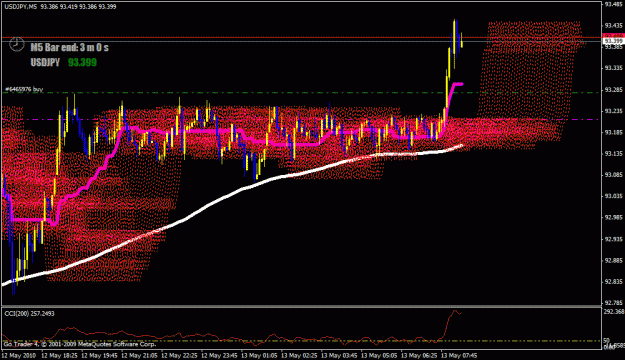This screenshot has width=625, height=360.
Task: Click the 12 May 22:25 time label
Action: [179, 355]
